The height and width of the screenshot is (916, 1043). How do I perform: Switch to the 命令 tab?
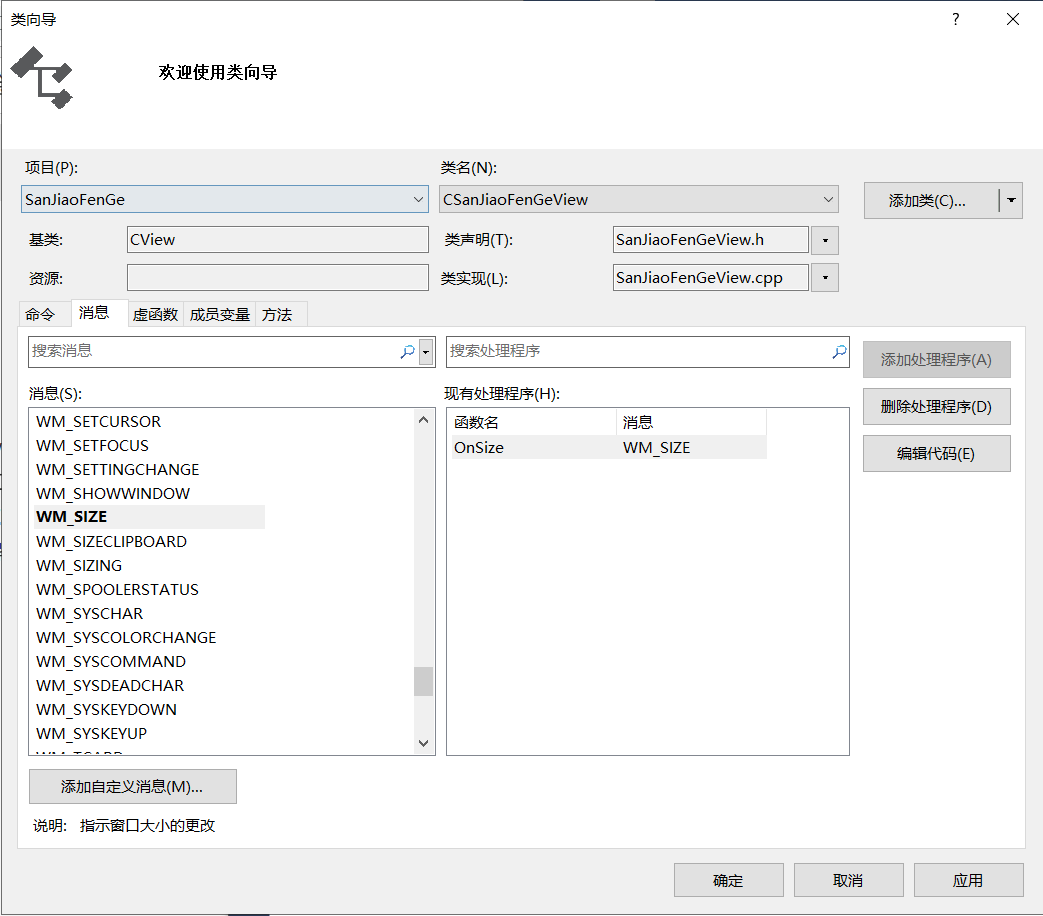coord(44,313)
